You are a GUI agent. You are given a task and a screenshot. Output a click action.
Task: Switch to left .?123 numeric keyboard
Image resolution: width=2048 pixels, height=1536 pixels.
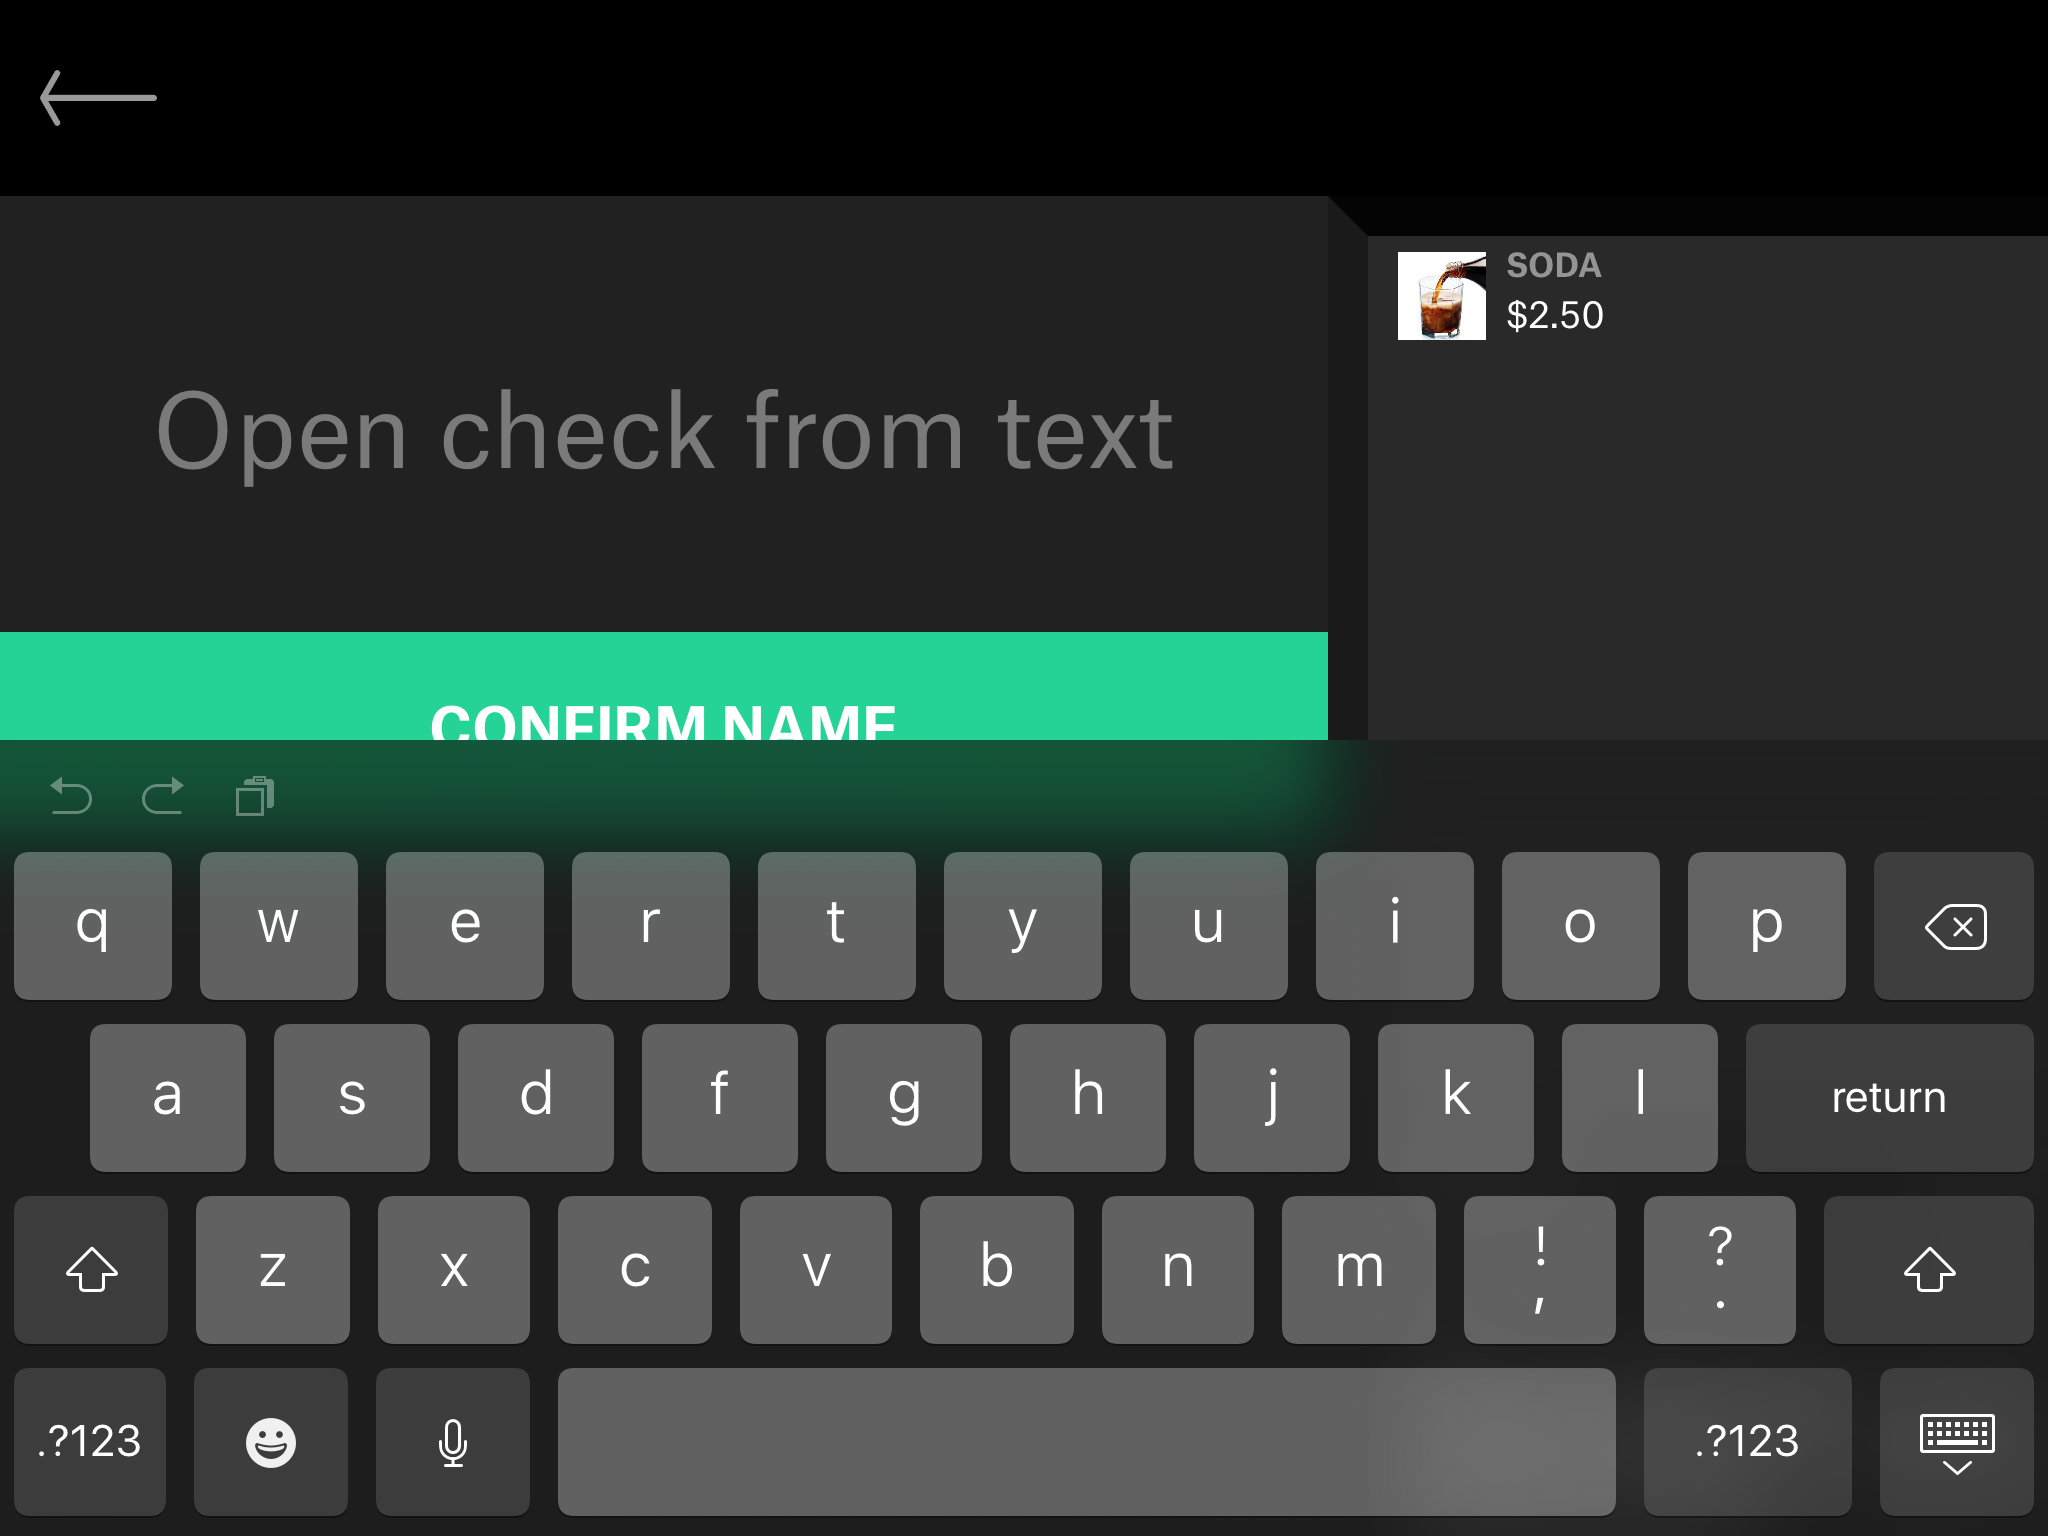click(x=90, y=1442)
